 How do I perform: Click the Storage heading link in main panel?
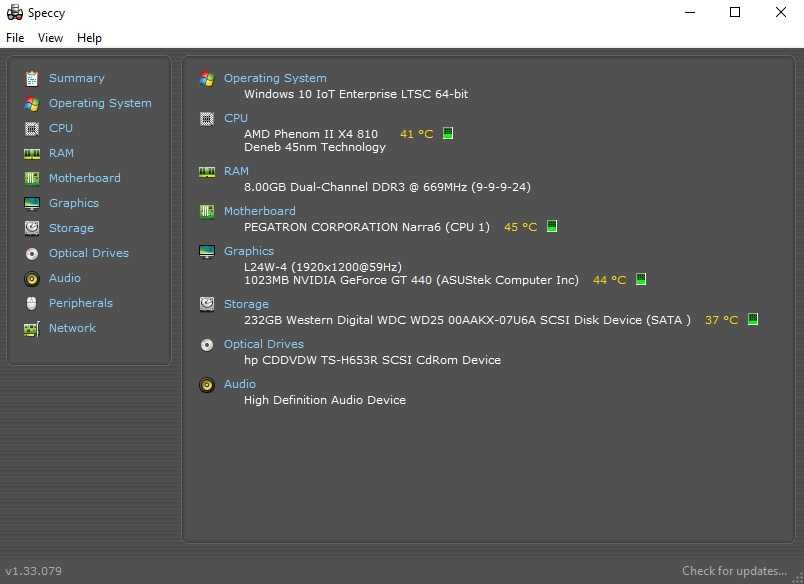[x=246, y=304]
